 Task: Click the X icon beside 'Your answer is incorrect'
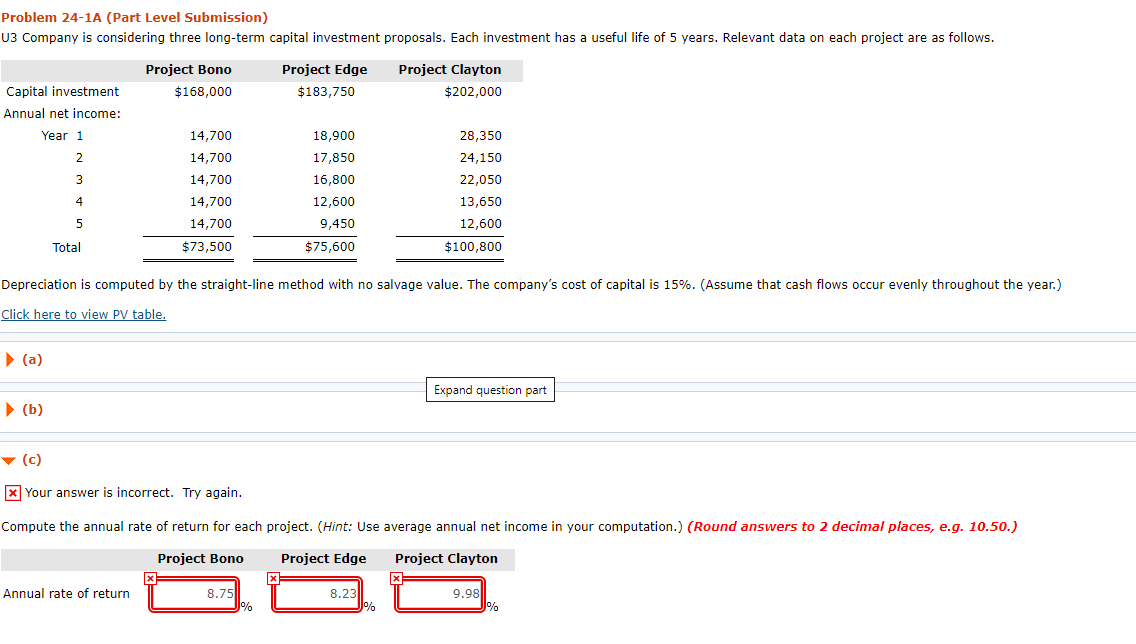pyautogui.click(x=10, y=492)
